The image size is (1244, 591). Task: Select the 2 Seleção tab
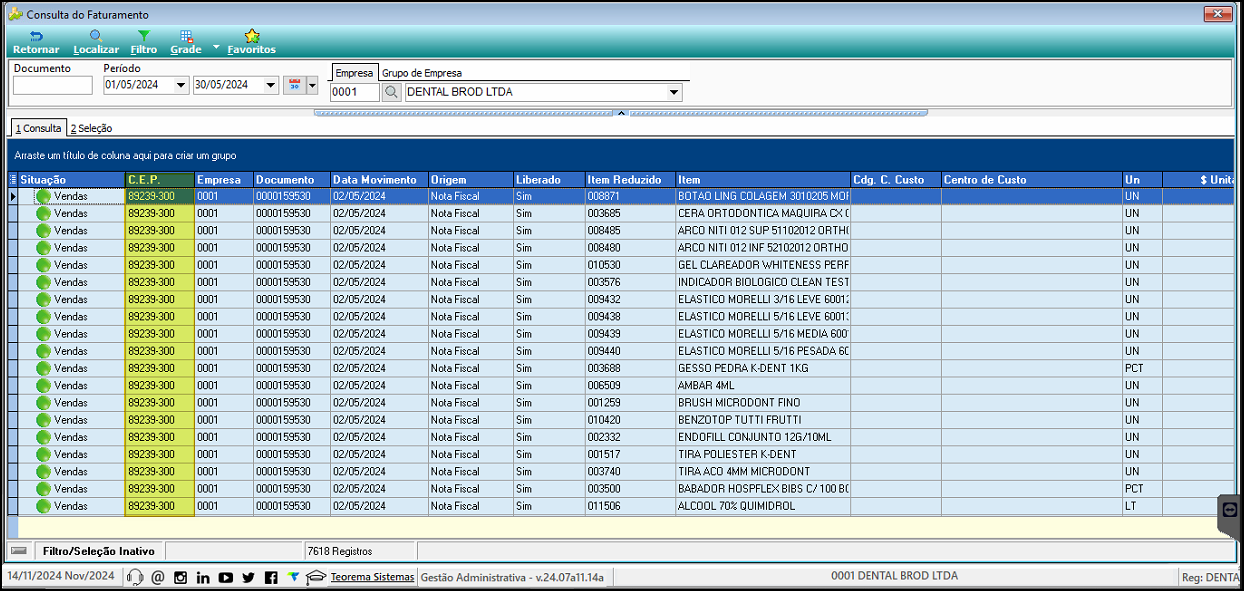tap(91, 128)
